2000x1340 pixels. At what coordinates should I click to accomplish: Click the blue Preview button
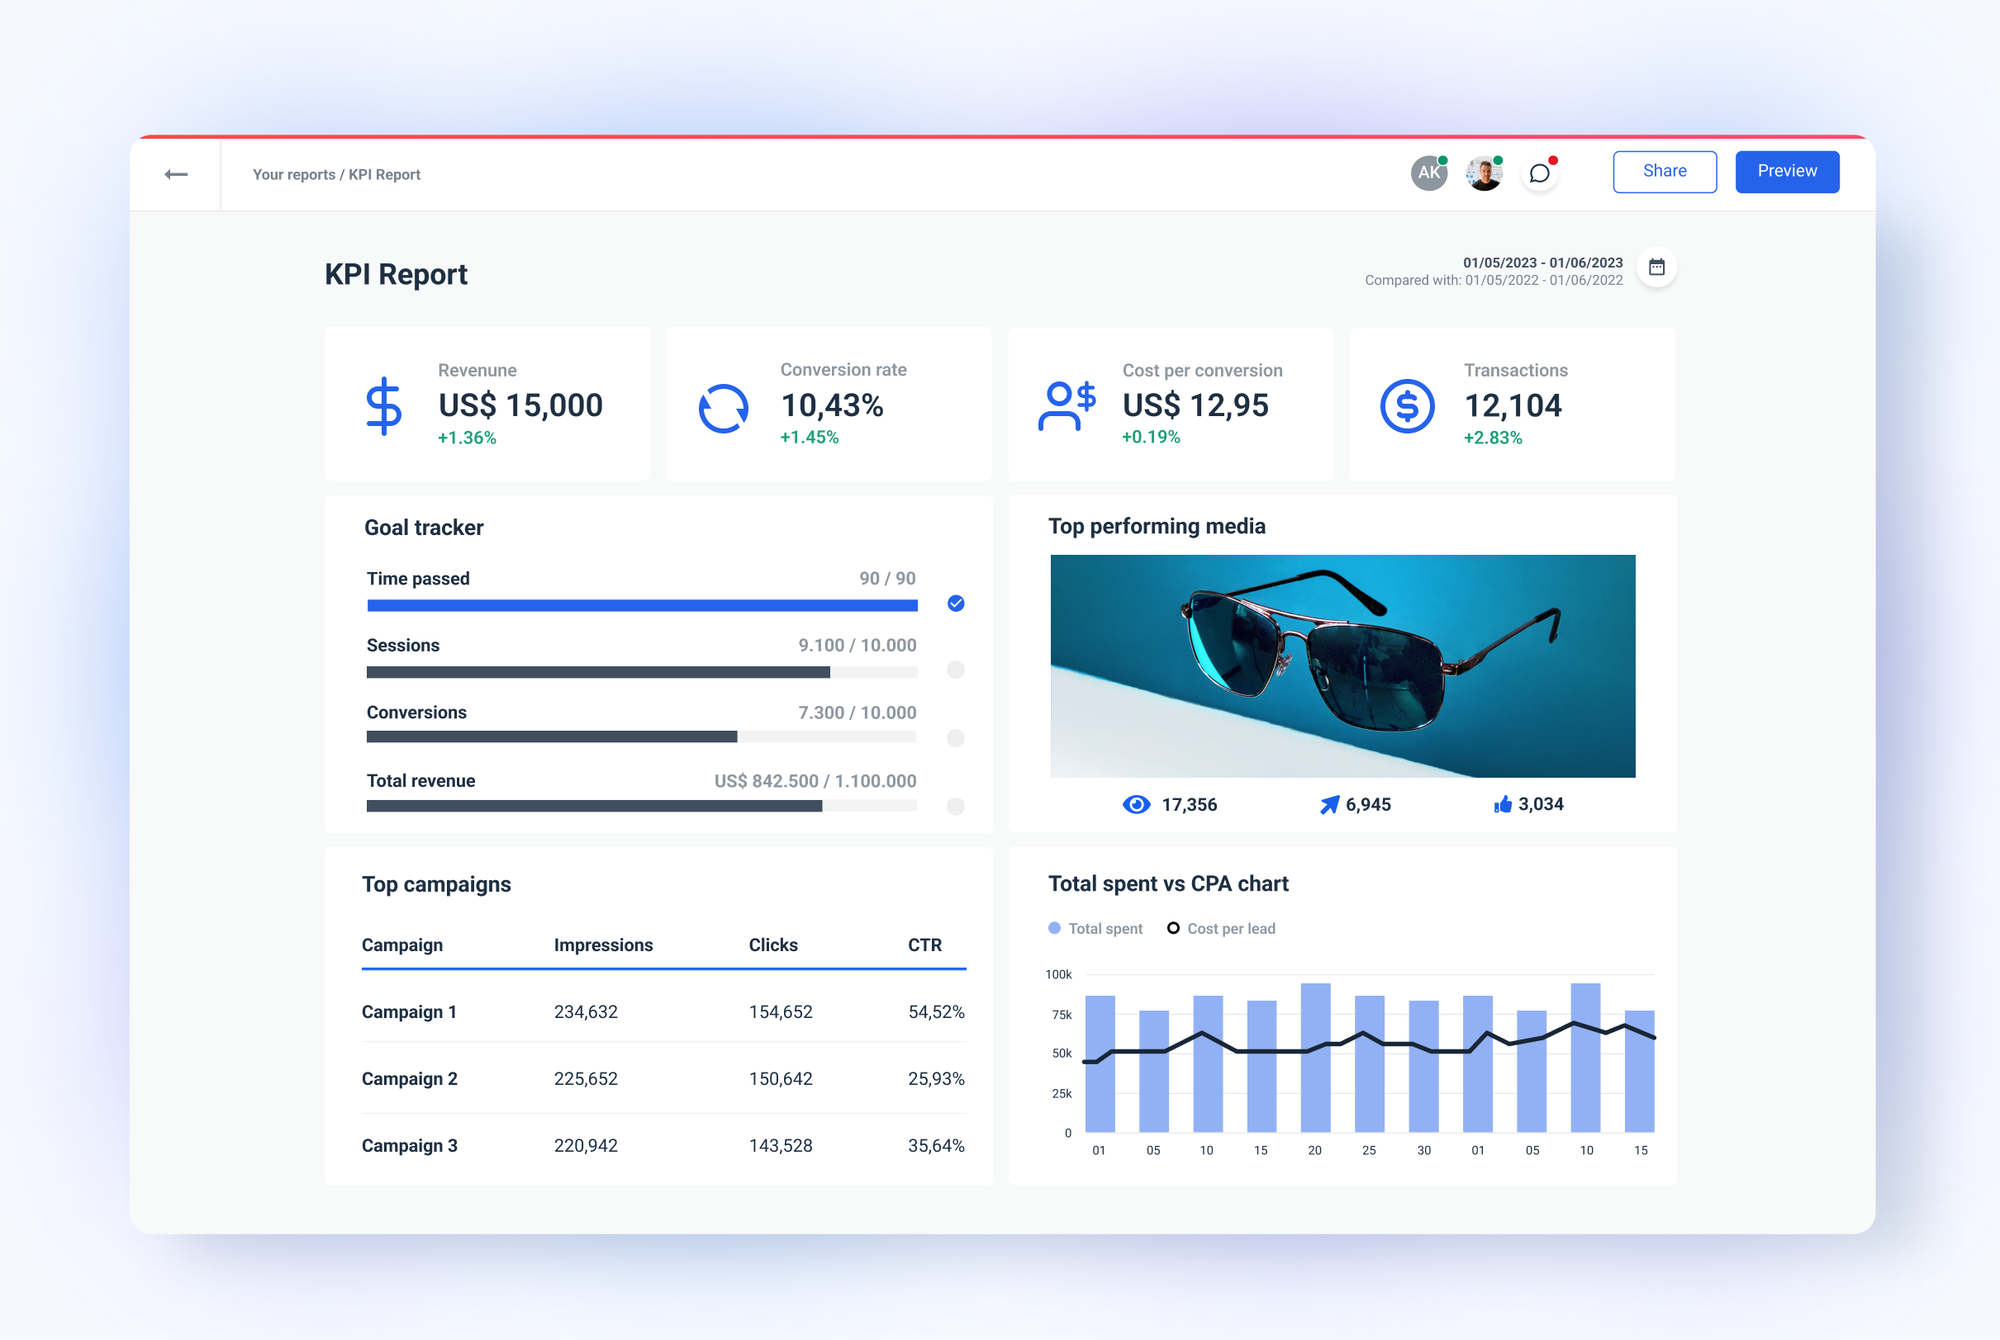[1787, 171]
